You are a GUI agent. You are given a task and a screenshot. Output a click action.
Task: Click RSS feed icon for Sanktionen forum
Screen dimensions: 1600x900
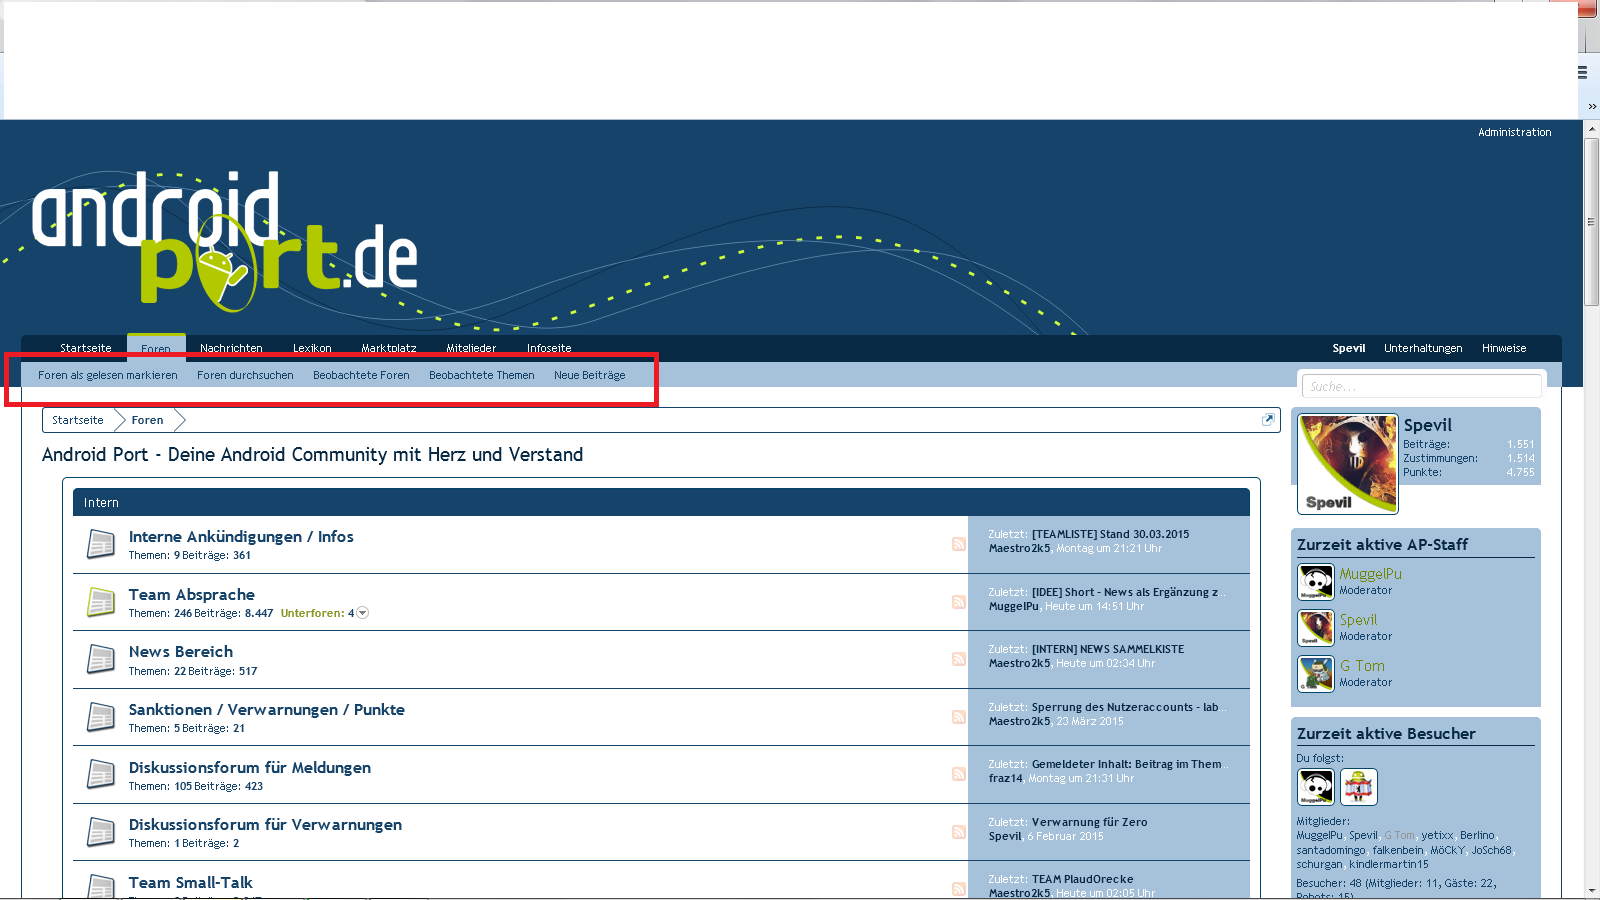(958, 717)
